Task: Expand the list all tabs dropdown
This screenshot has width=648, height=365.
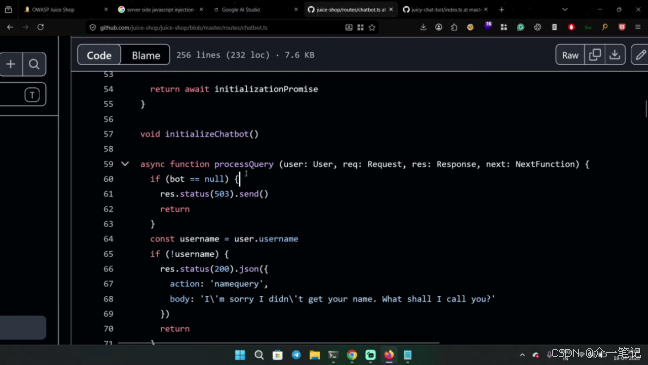Action: [x=565, y=10]
